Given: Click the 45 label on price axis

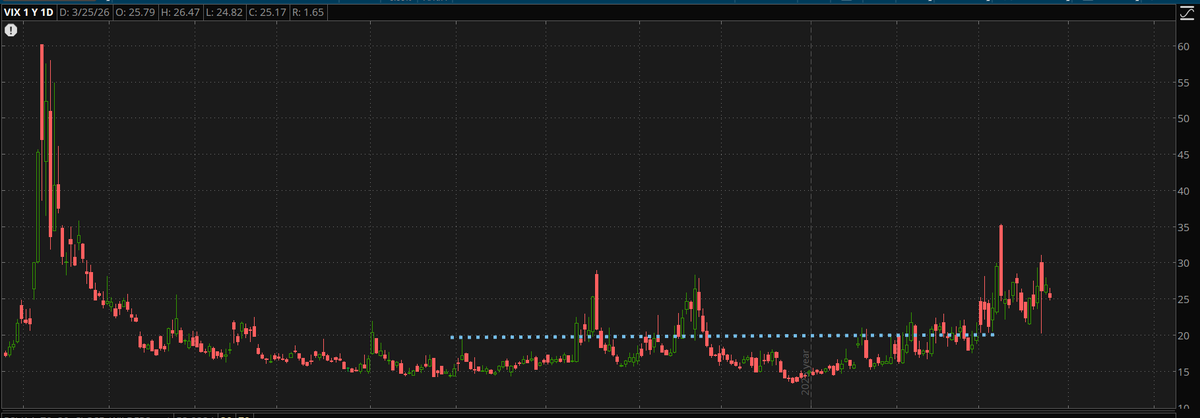Looking at the screenshot, I should tap(1182, 155).
